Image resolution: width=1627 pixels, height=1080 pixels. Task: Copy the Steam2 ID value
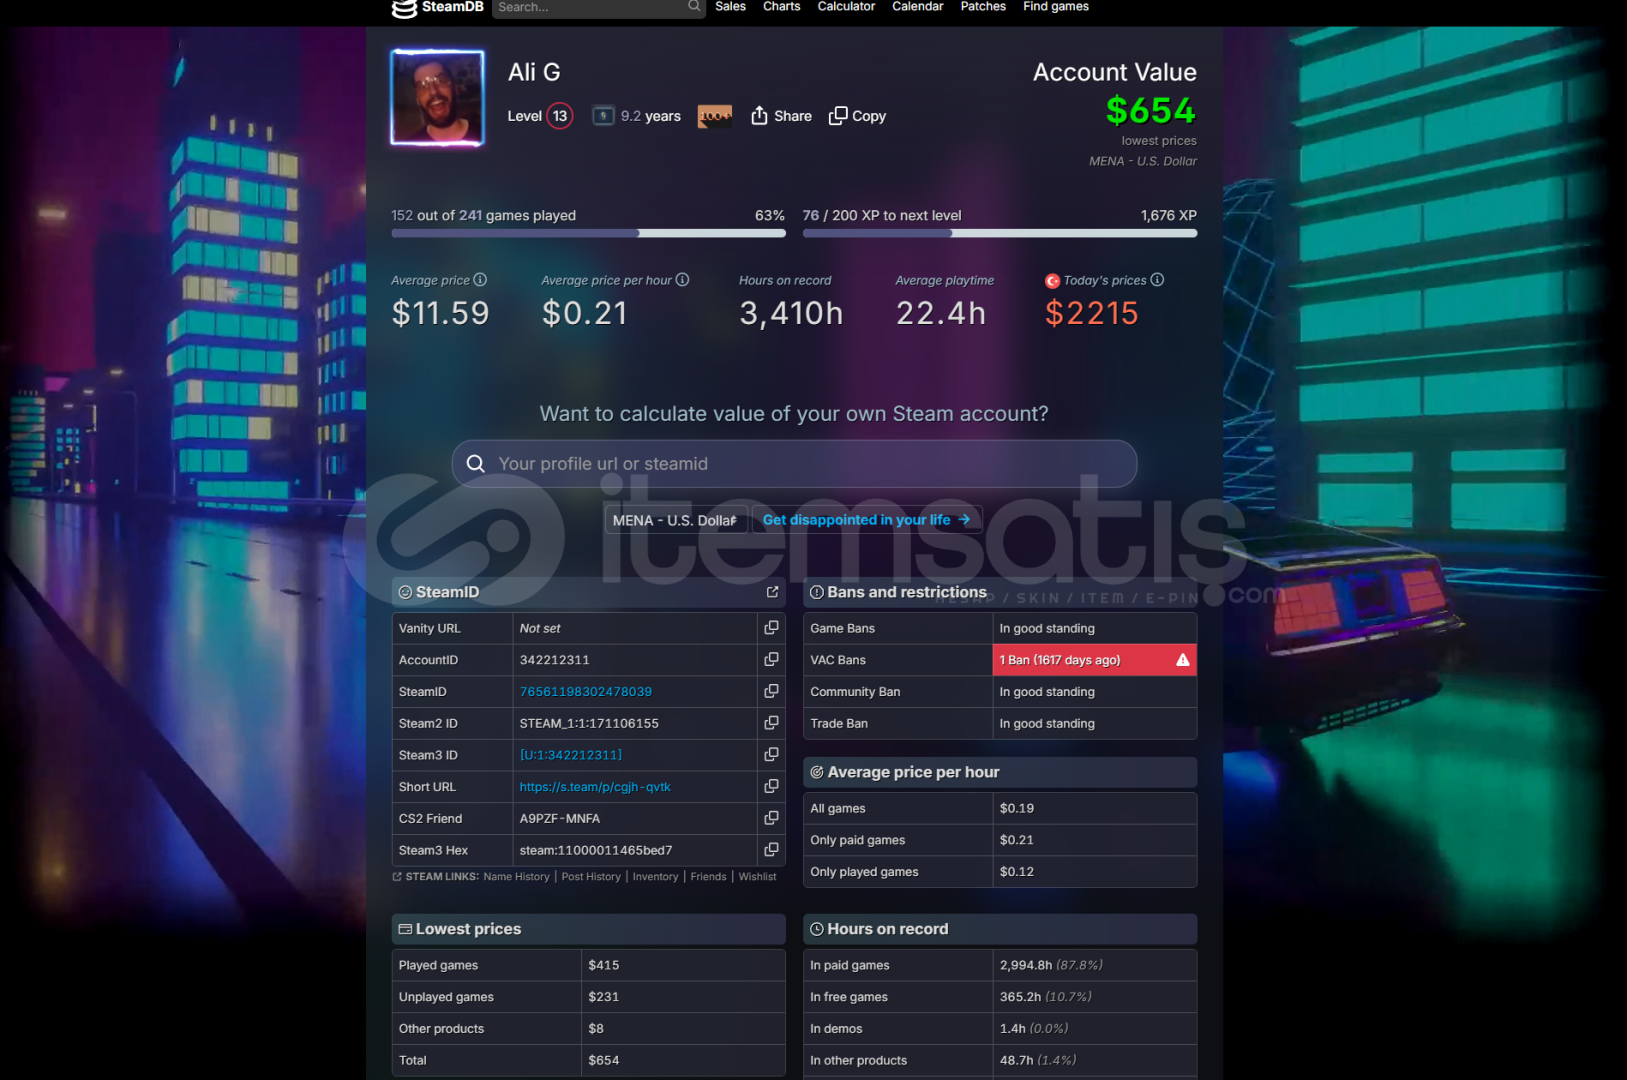click(x=771, y=723)
